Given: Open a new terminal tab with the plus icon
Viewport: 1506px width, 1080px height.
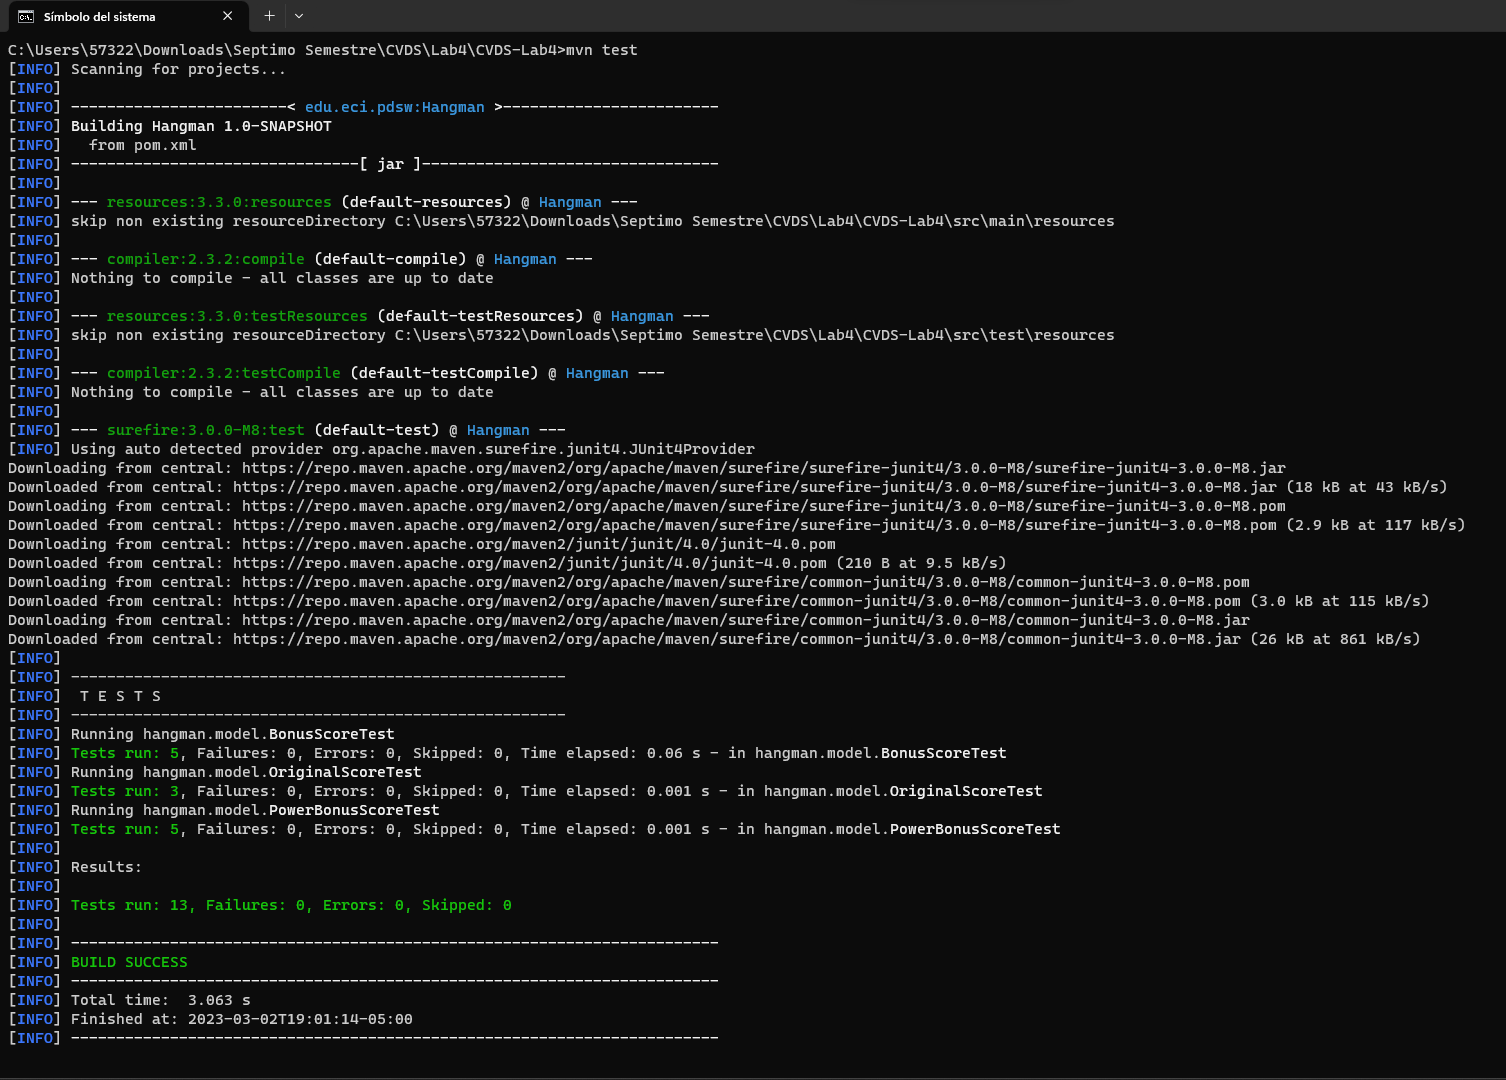Looking at the screenshot, I should pyautogui.click(x=269, y=16).
